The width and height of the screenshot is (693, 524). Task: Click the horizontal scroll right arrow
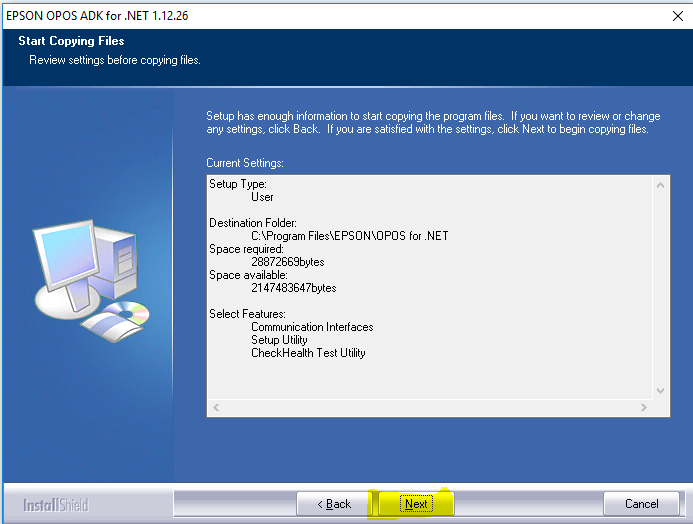click(x=644, y=407)
